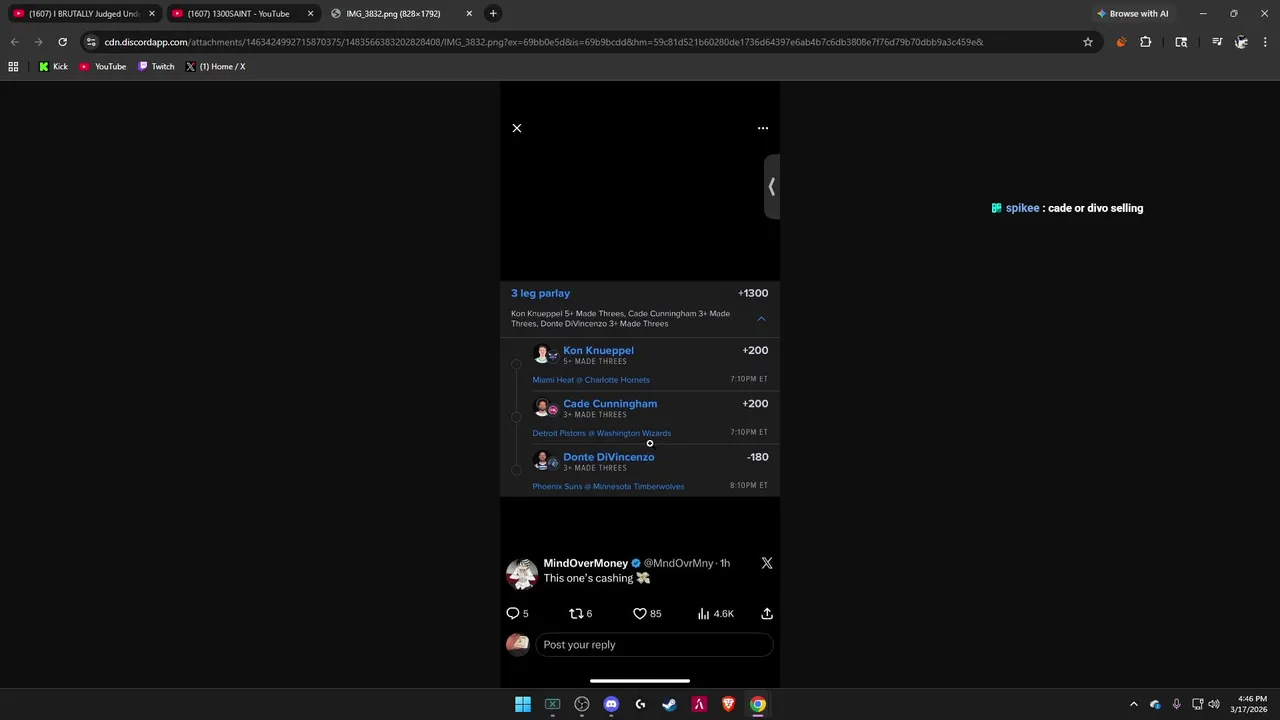Click Cade Cunningham player avatar
This screenshot has width=1280, height=720.
pyautogui.click(x=541, y=407)
